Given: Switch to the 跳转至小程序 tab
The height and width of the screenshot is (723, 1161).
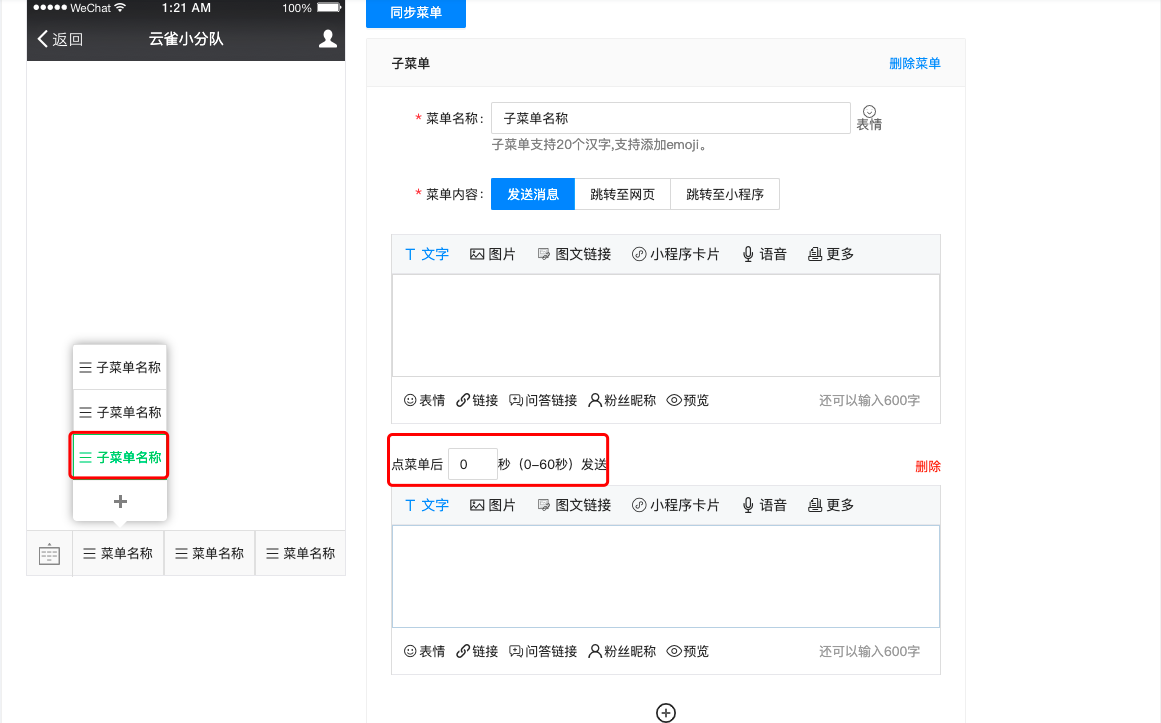Looking at the screenshot, I should tap(725, 193).
